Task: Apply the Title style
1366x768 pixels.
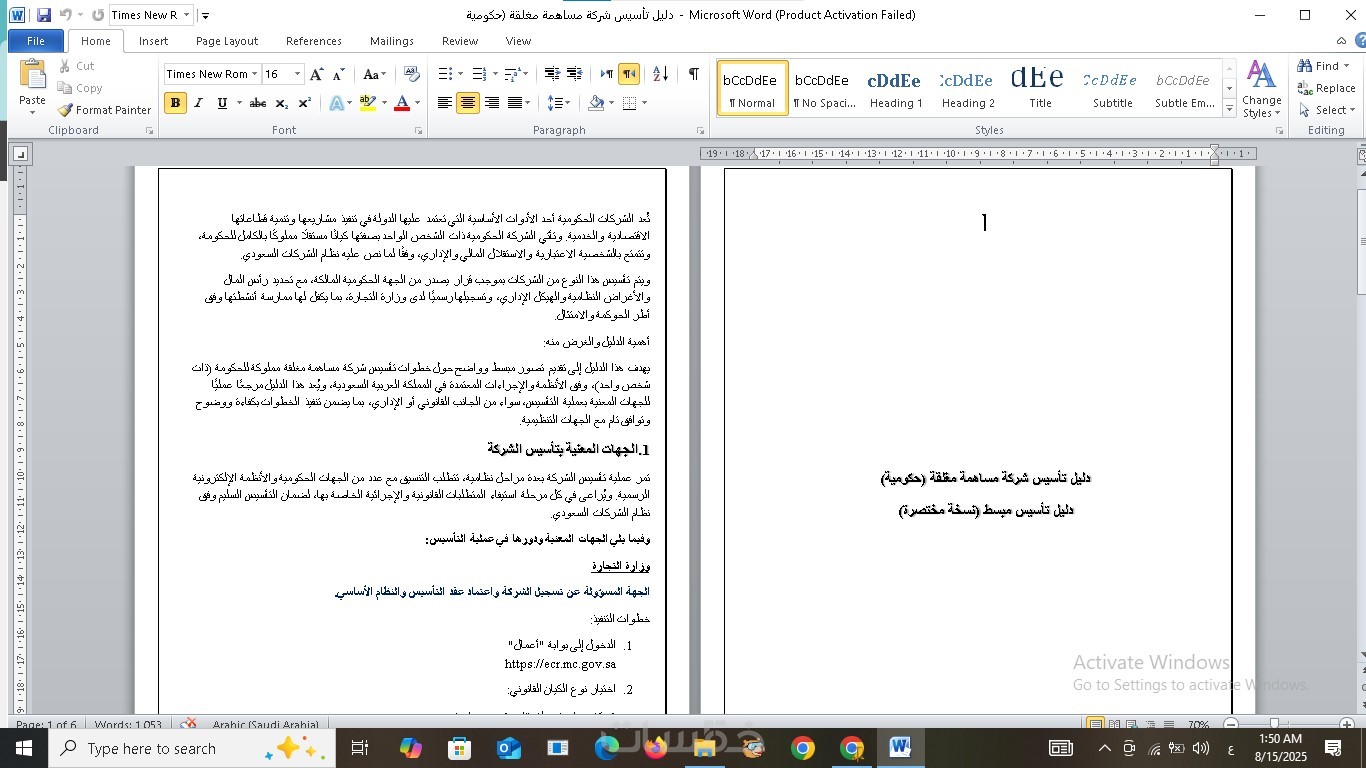Action: (1040, 88)
